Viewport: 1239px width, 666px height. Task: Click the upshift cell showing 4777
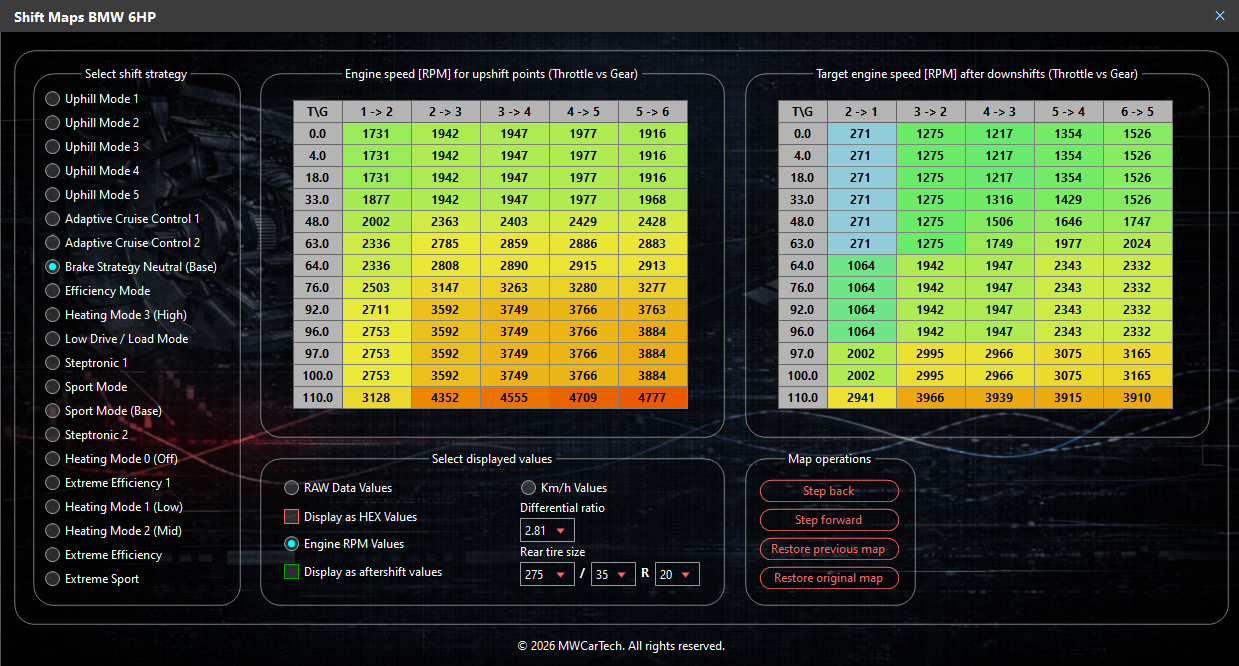coord(653,397)
